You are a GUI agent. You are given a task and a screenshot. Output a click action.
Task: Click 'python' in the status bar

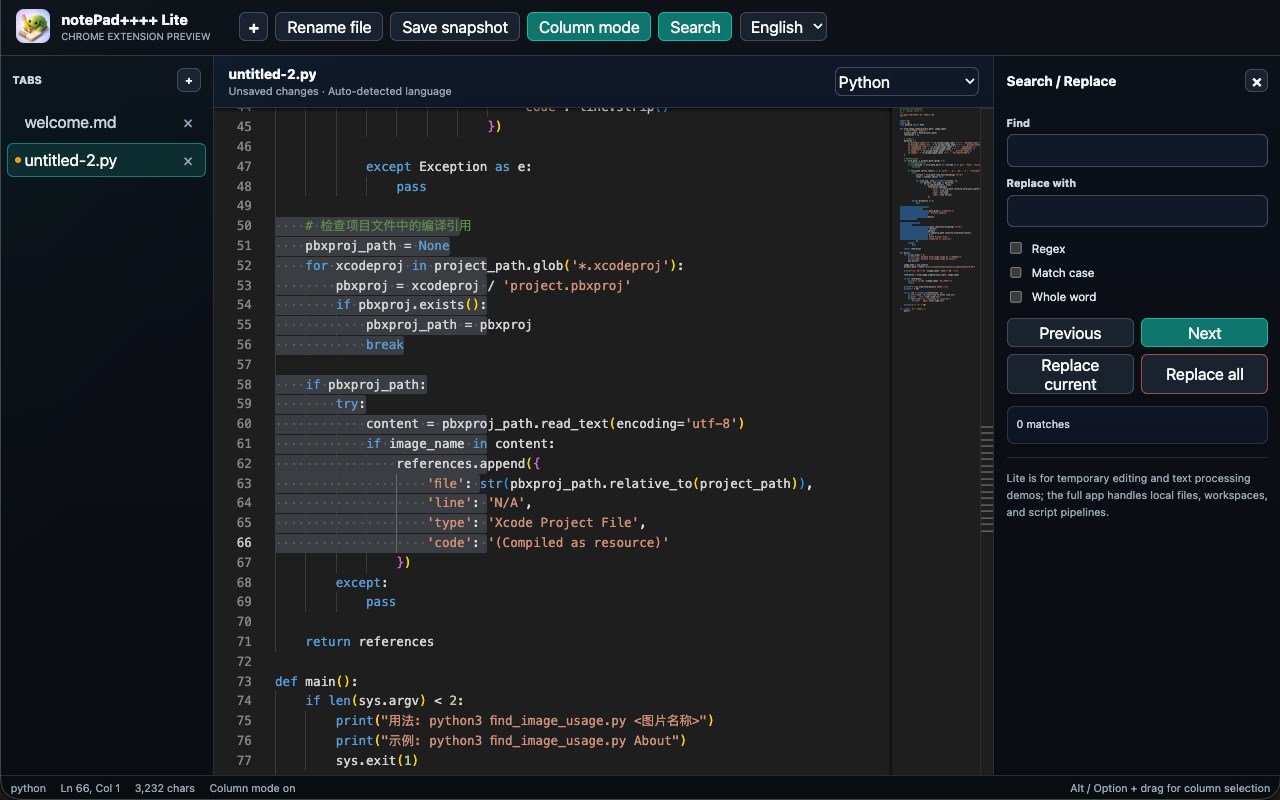tap(28, 788)
